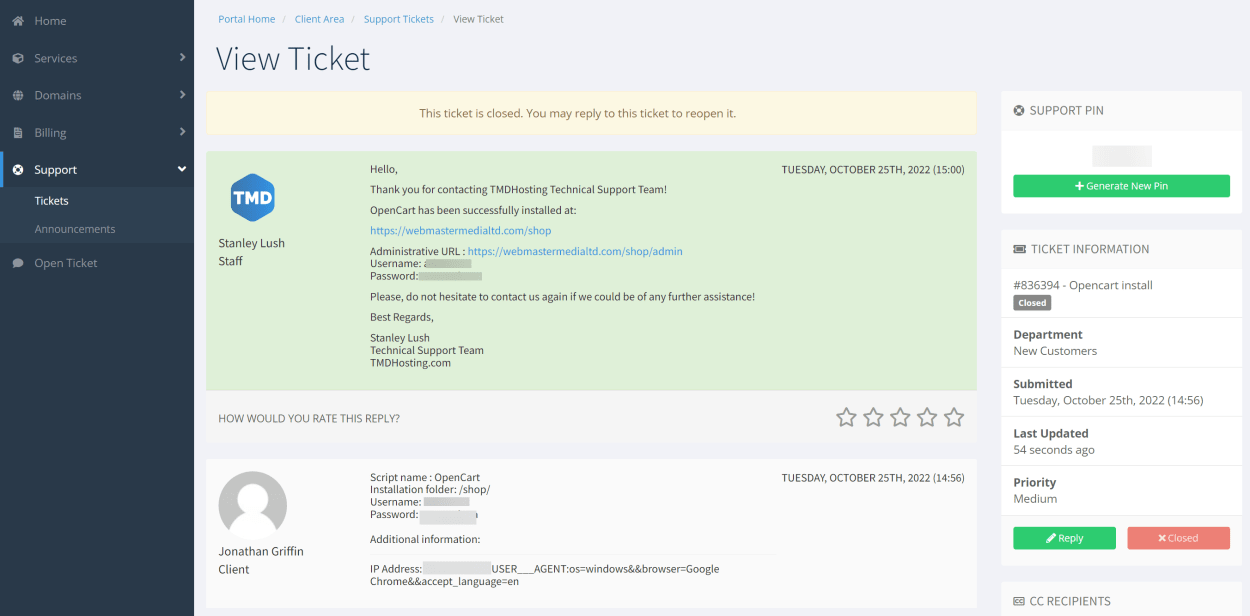Click the Domains globe icon
The height and width of the screenshot is (616, 1250).
point(18,95)
